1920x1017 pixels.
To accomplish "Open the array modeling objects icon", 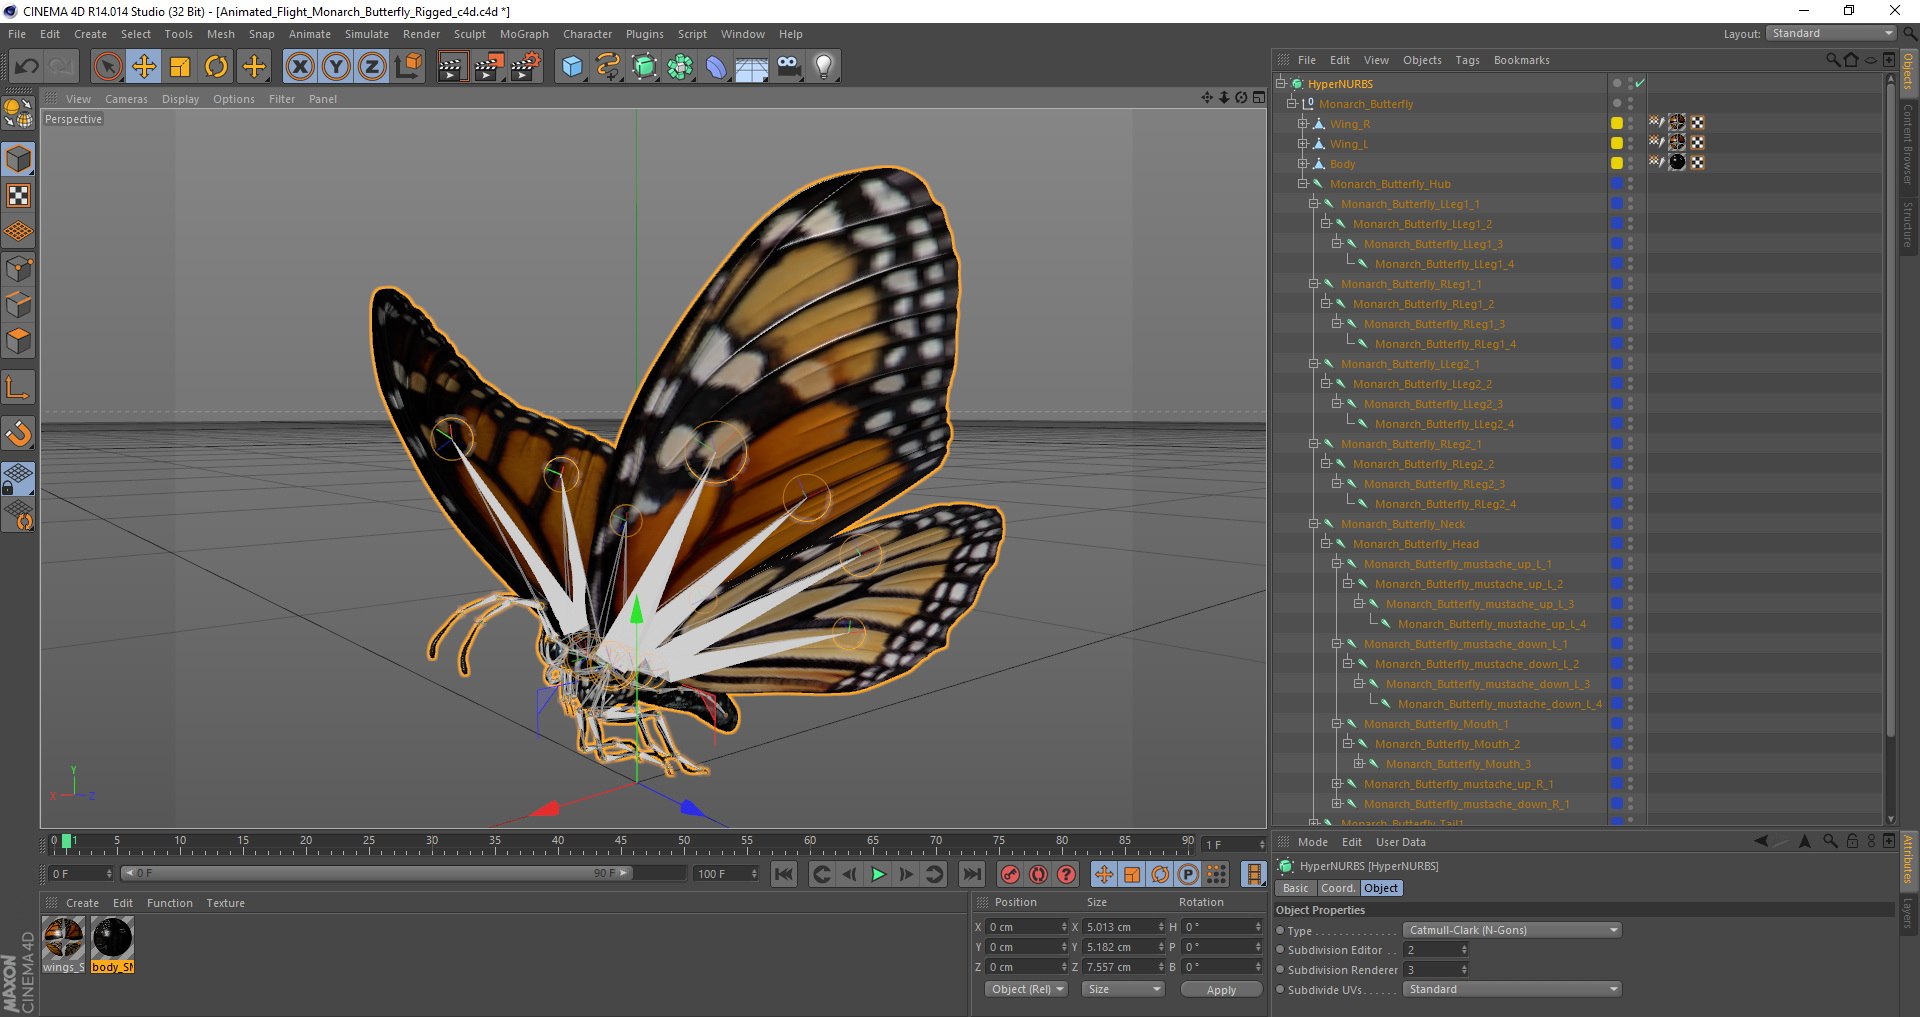I will coord(681,67).
